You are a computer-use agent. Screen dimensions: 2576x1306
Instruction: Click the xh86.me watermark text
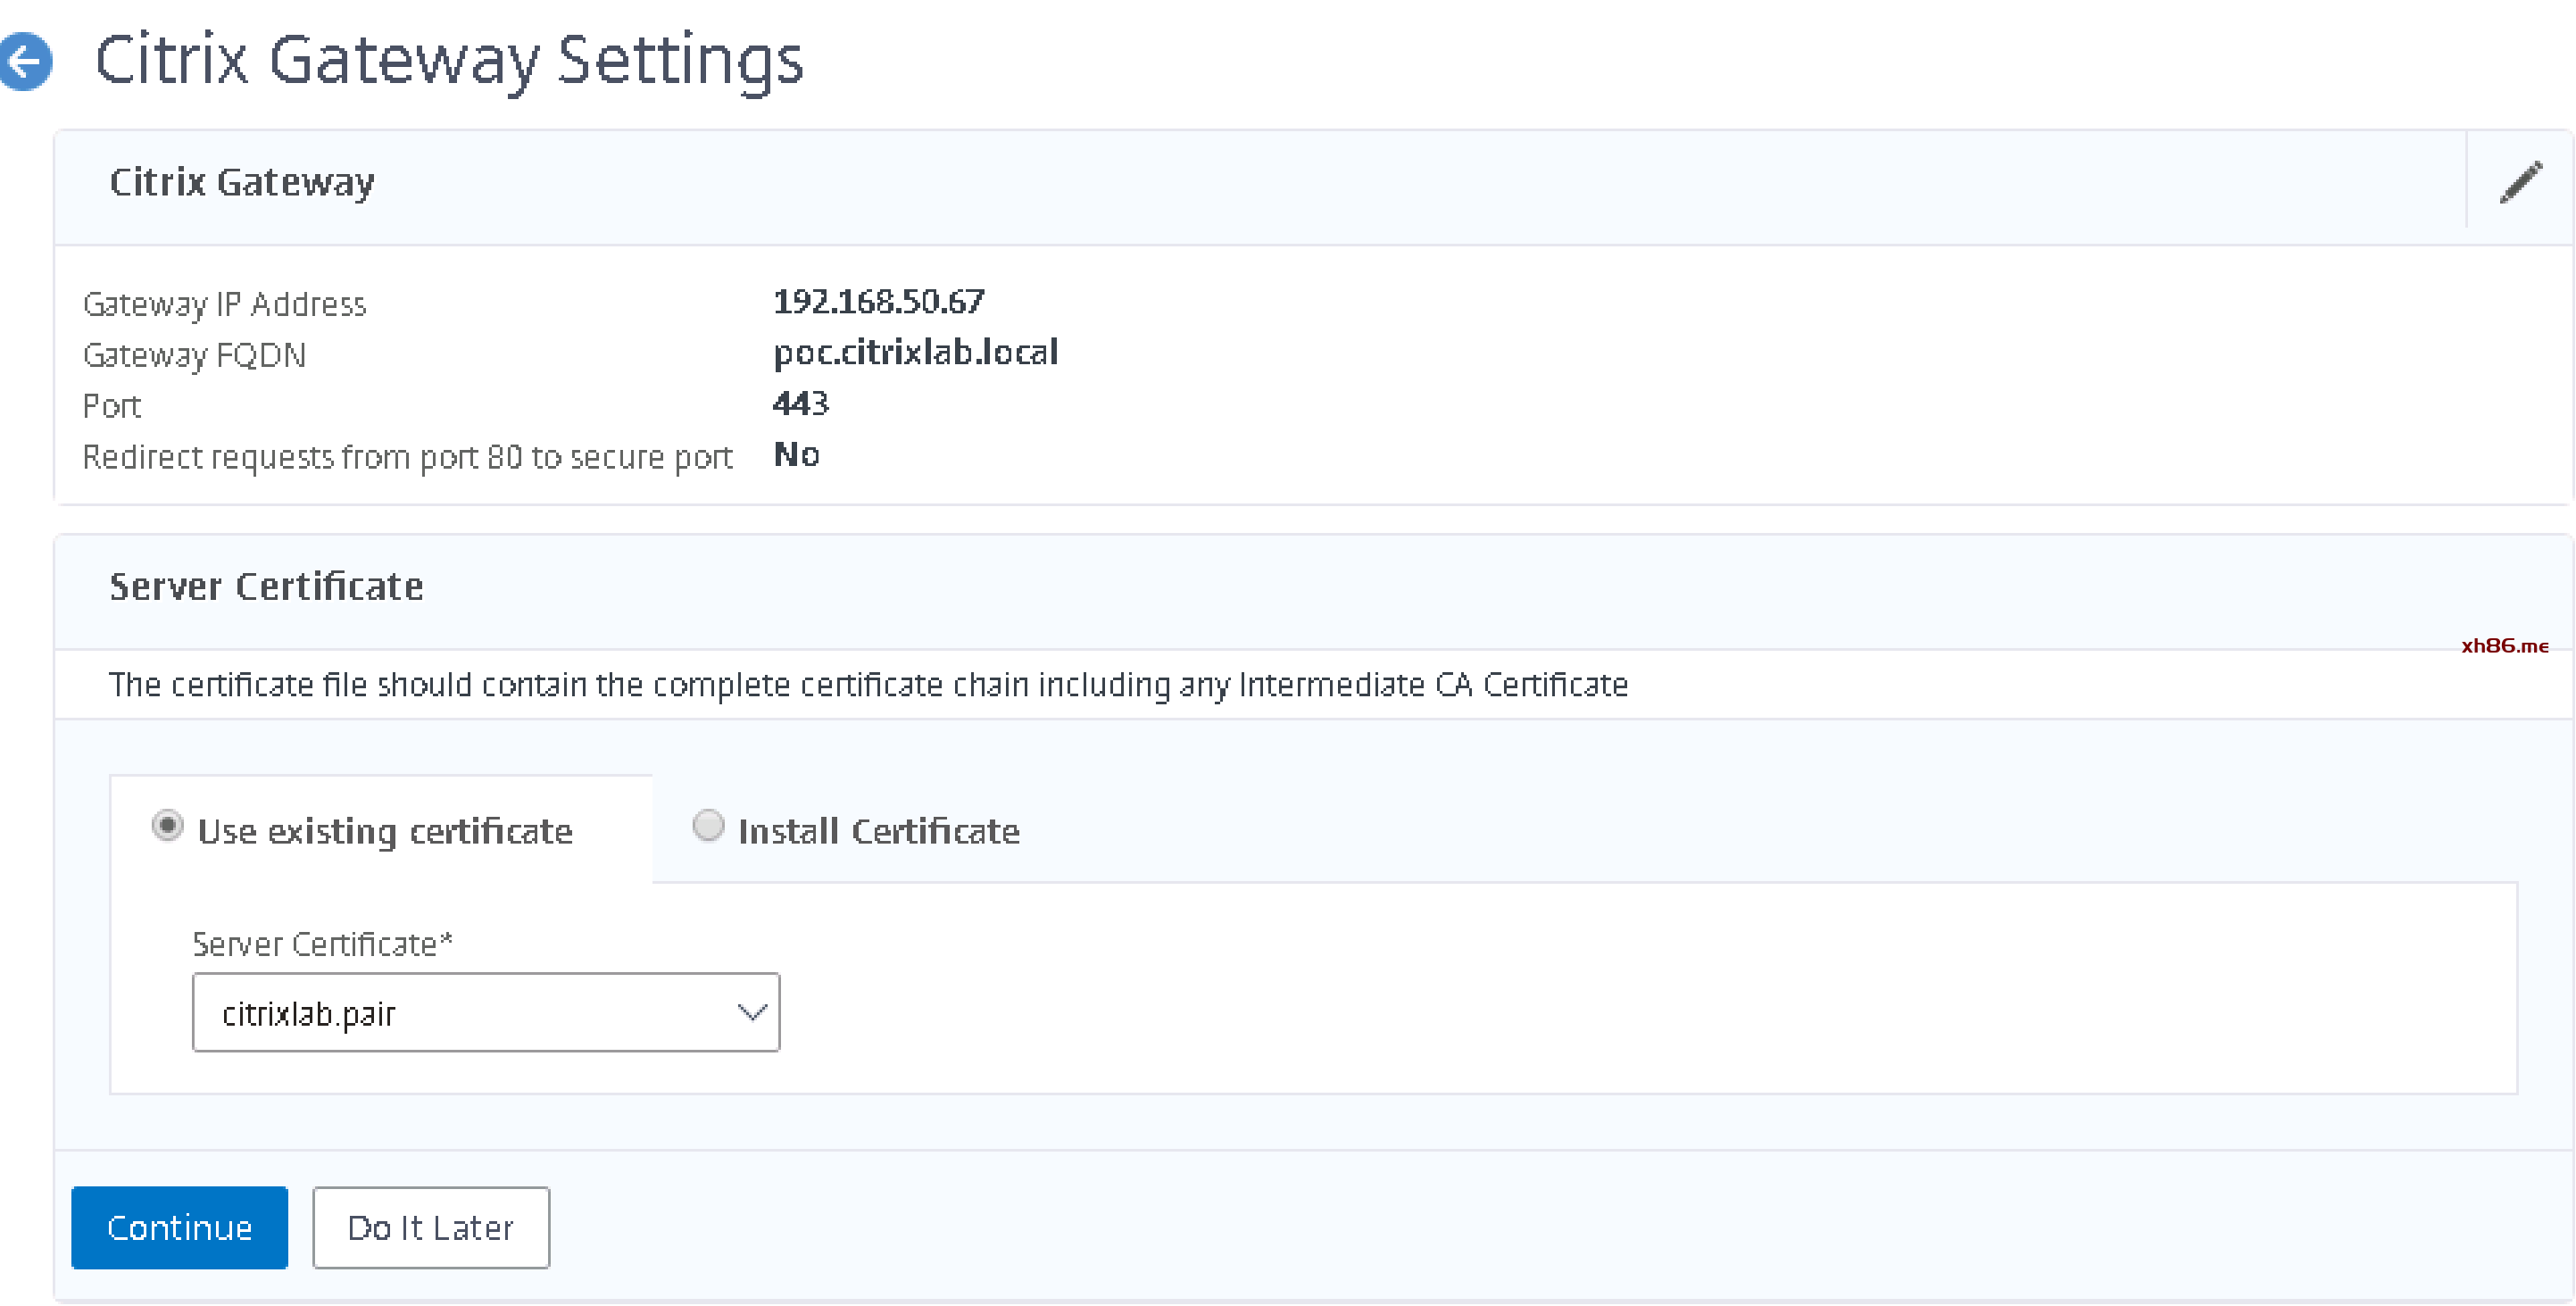coord(2504,646)
